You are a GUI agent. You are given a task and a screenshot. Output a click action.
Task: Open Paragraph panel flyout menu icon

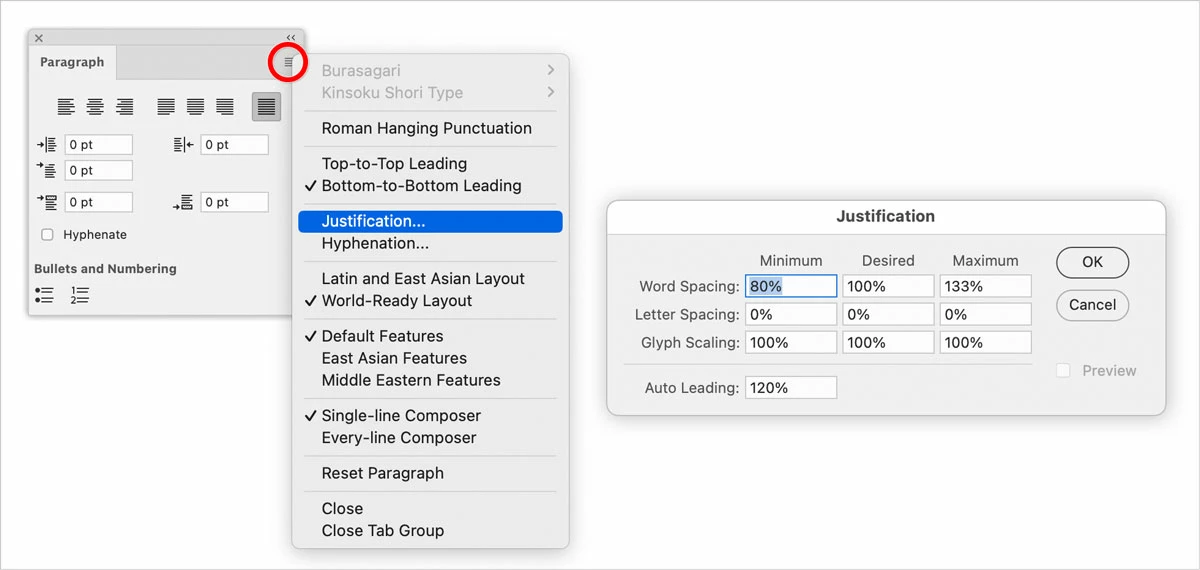tap(288, 63)
